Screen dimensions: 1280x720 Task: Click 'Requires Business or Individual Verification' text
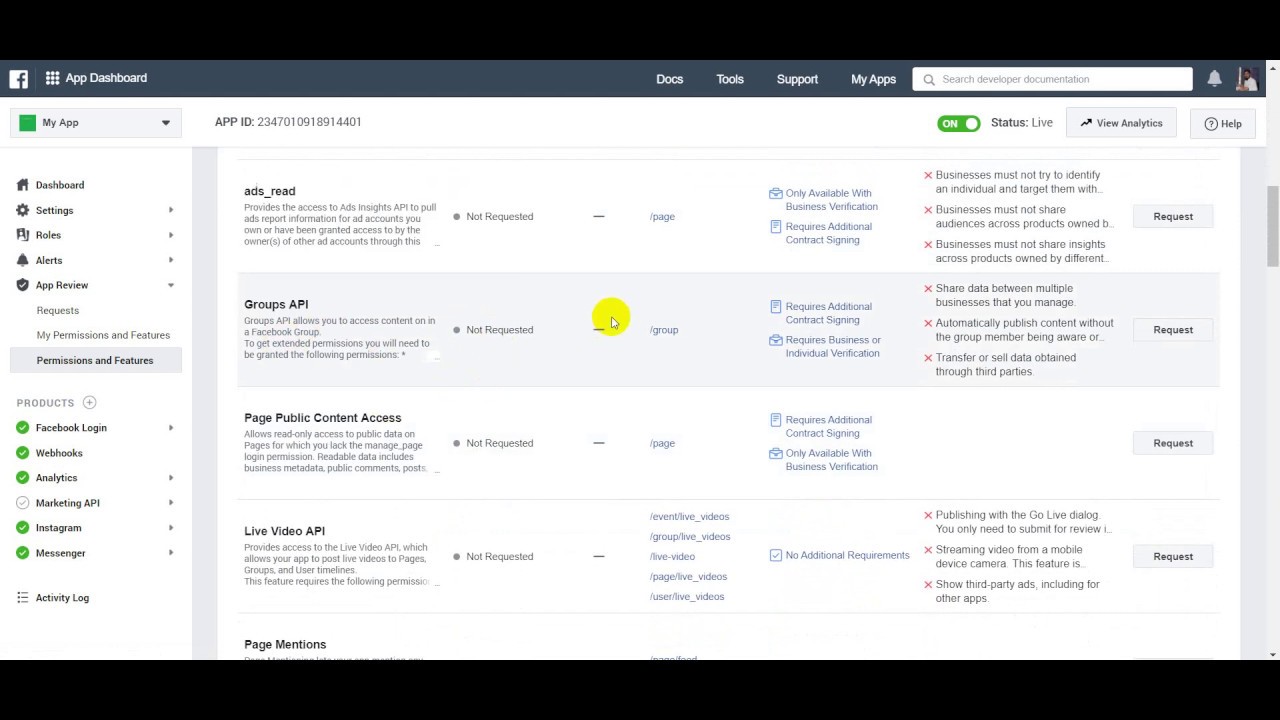click(833, 346)
